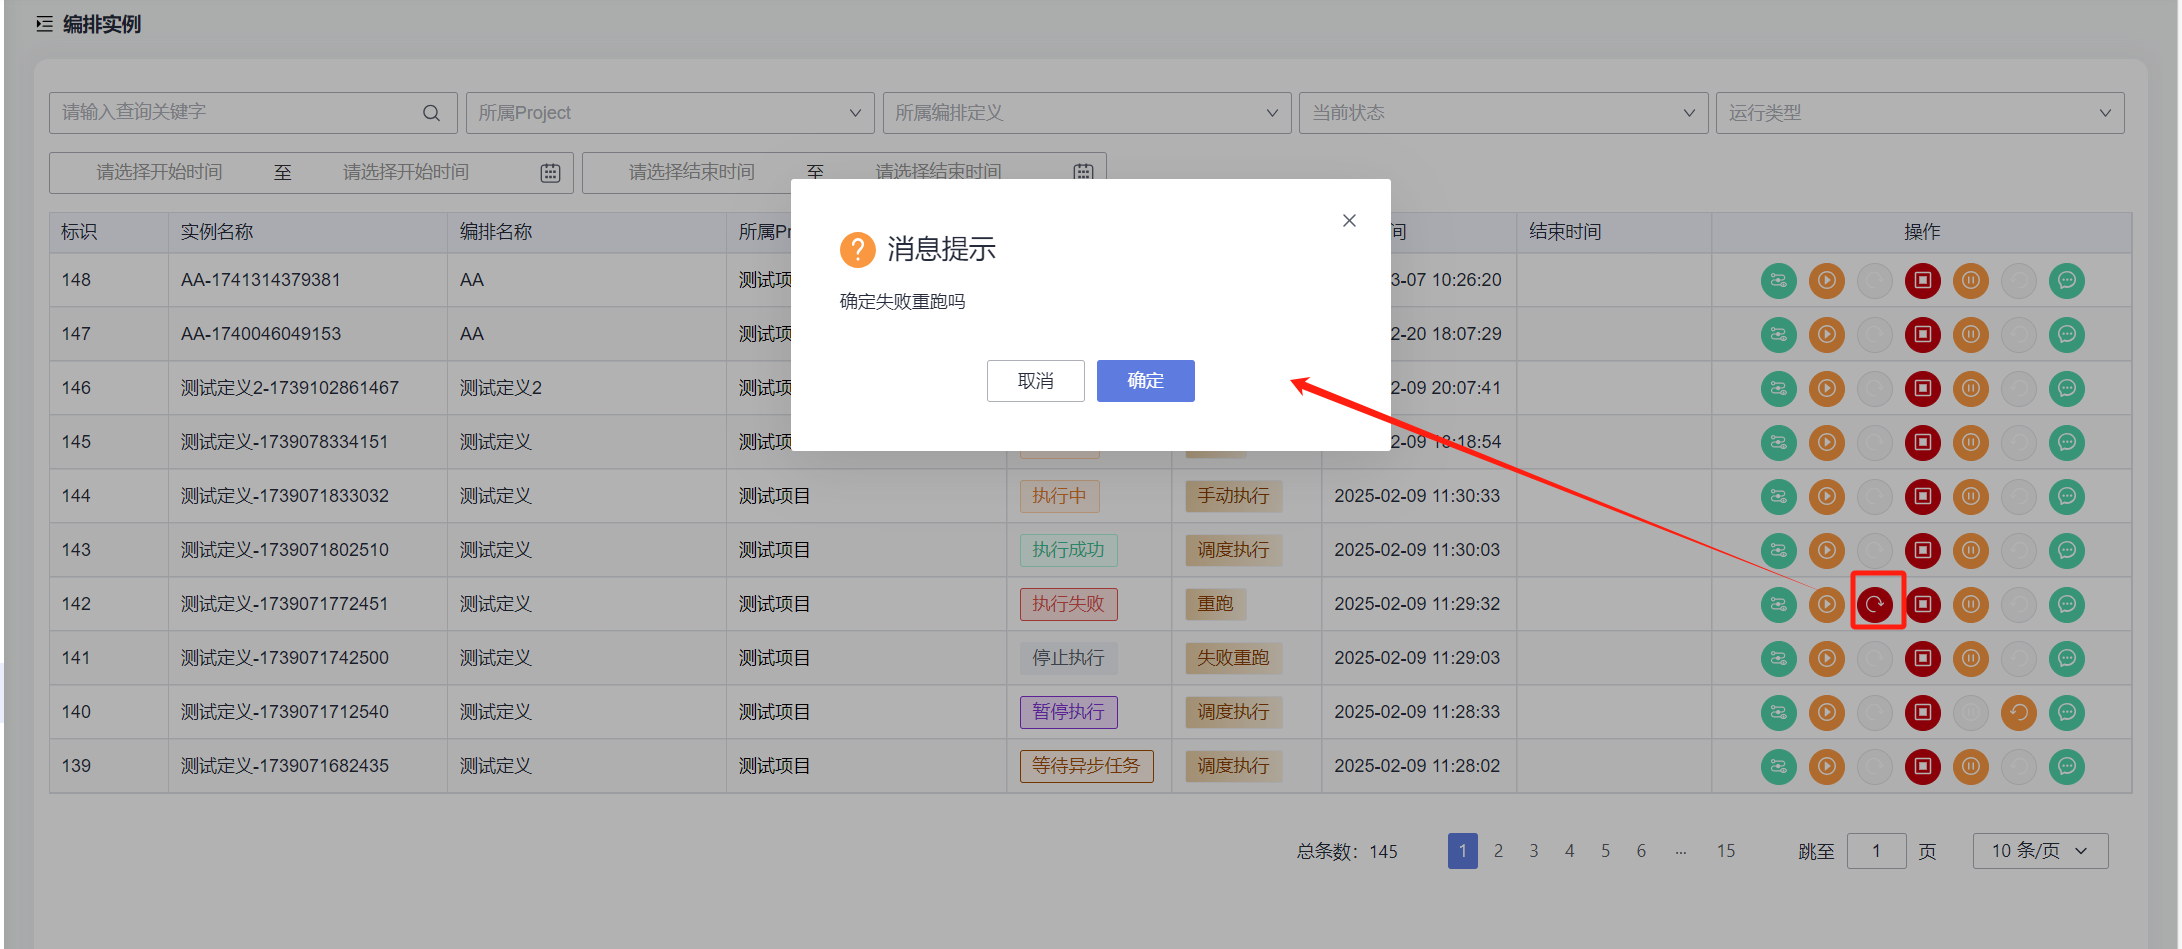Viewport: 2182px width, 949px height.
Task: Click the run icon in row 148
Action: (x=1826, y=281)
